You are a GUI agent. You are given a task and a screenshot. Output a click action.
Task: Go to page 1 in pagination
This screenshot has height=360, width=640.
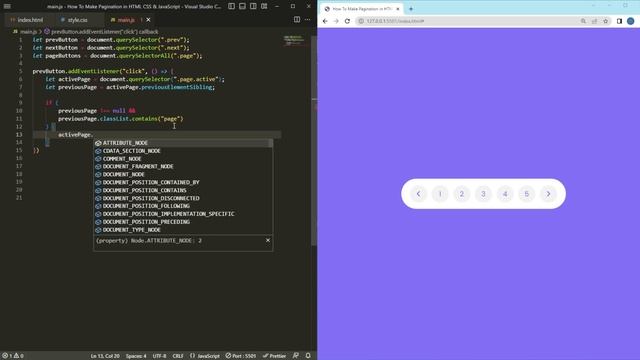tap(440, 194)
